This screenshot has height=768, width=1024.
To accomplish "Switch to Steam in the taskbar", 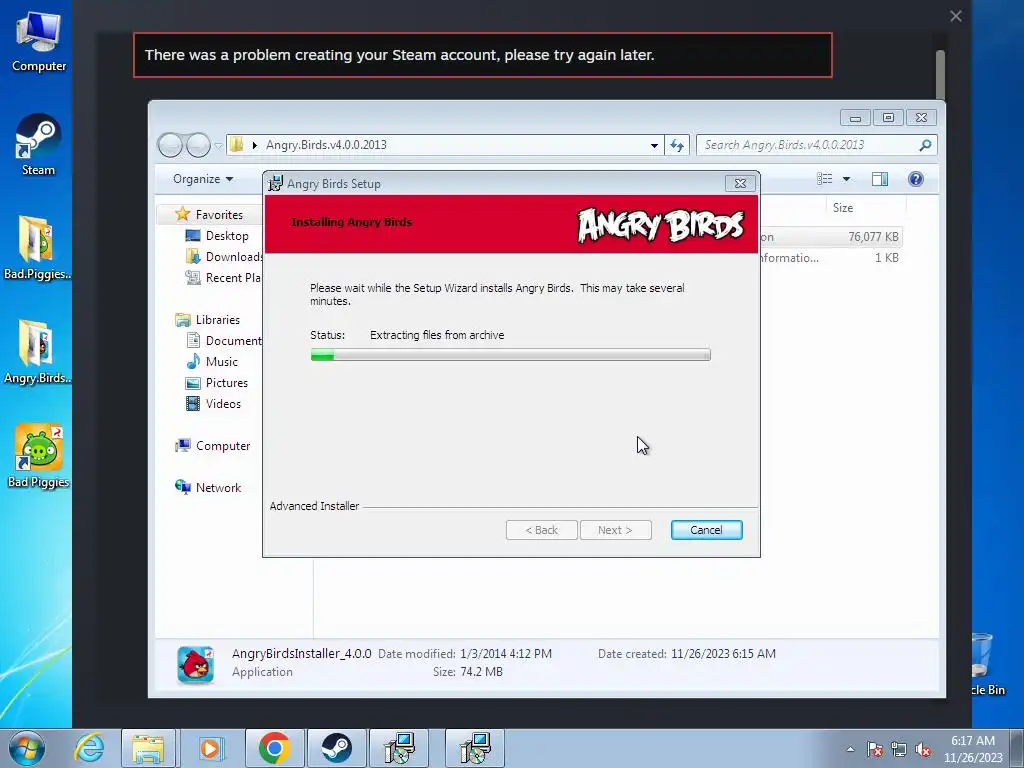I will [x=337, y=748].
